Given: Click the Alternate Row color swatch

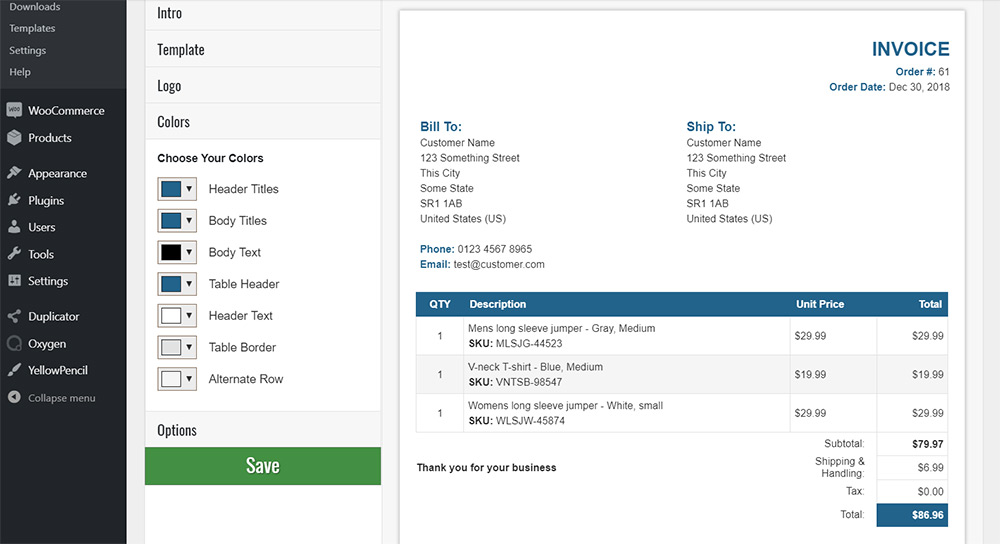Looking at the screenshot, I should pos(171,379).
